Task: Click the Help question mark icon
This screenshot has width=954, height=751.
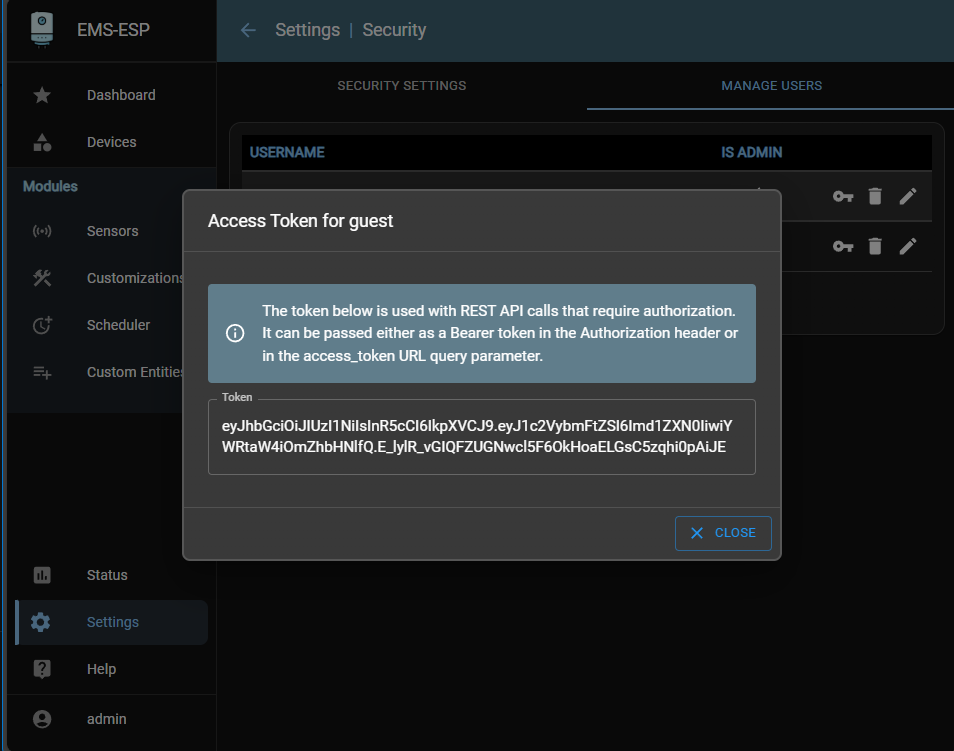Action: 42,669
